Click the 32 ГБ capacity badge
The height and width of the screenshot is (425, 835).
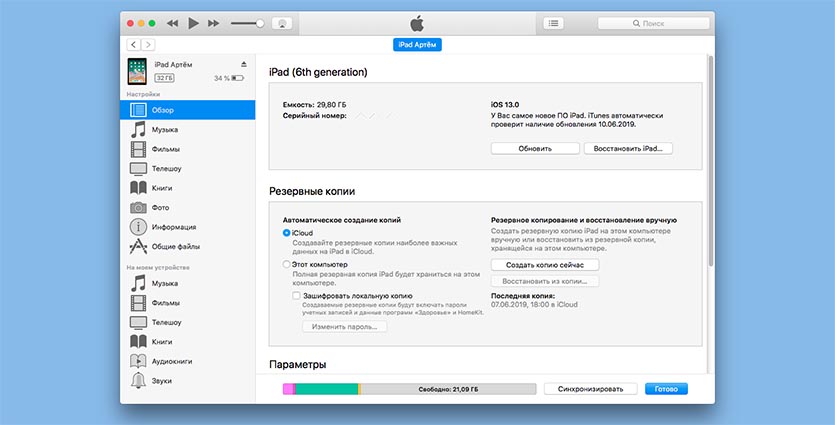[165, 78]
